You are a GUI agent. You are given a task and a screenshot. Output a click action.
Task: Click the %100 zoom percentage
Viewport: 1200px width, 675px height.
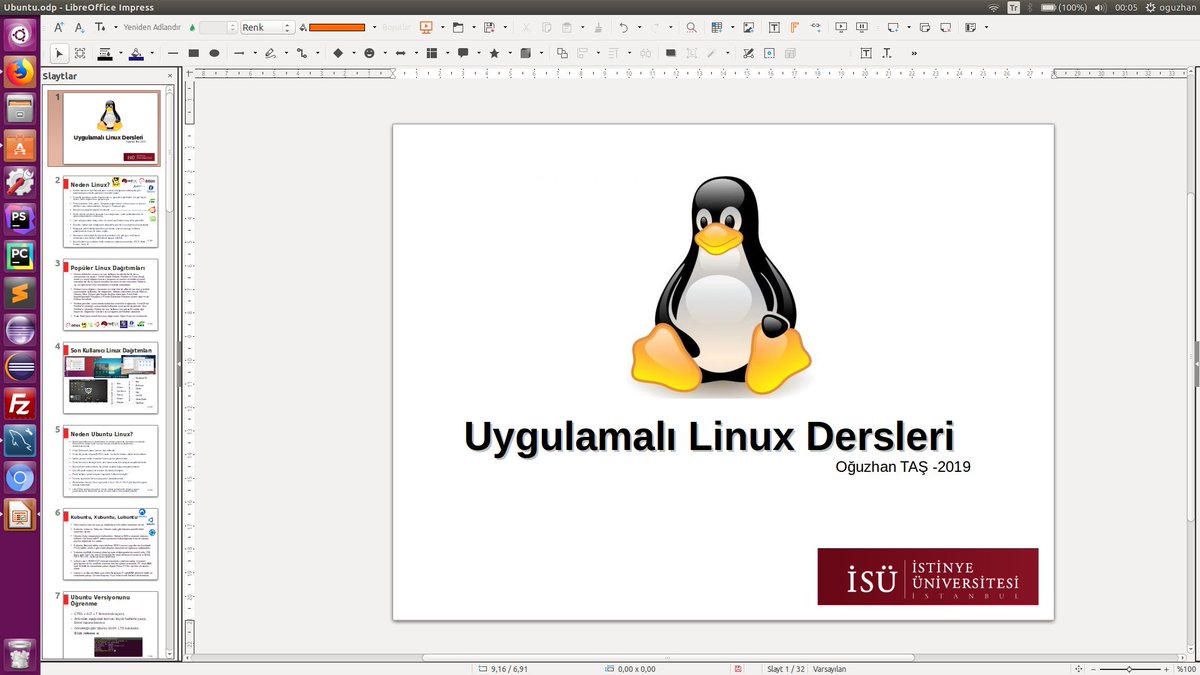coord(1186,668)
